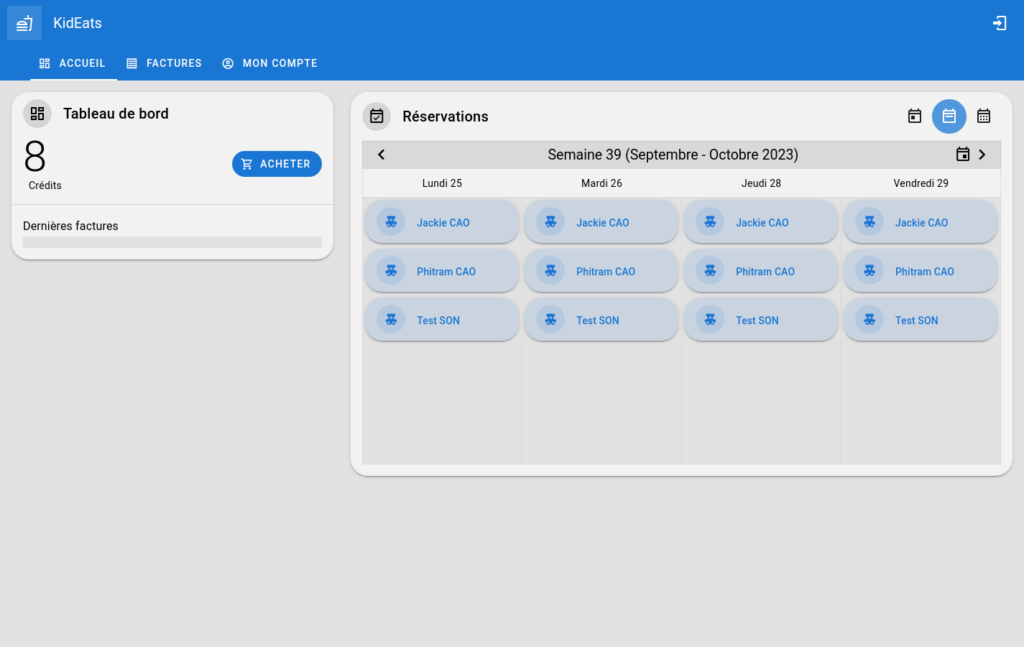
Task: Click the Dernières factures label
Action: tap(71, 226)
